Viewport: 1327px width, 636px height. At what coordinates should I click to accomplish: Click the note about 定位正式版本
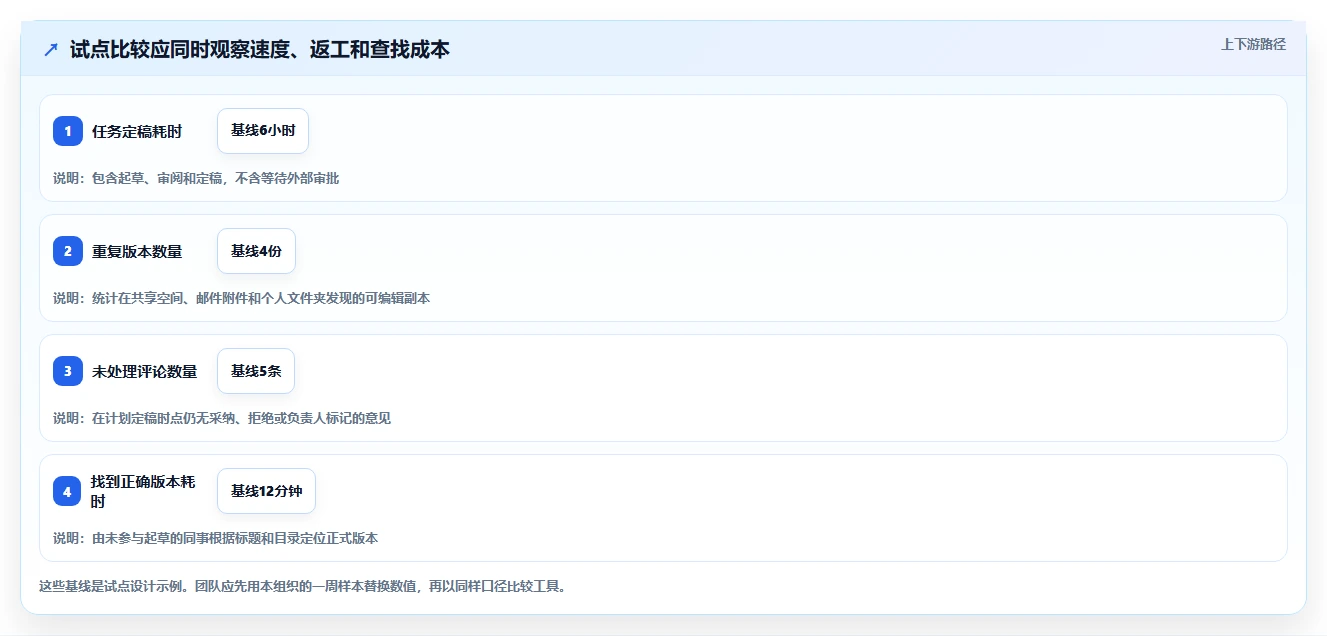[x=215, y=538]
